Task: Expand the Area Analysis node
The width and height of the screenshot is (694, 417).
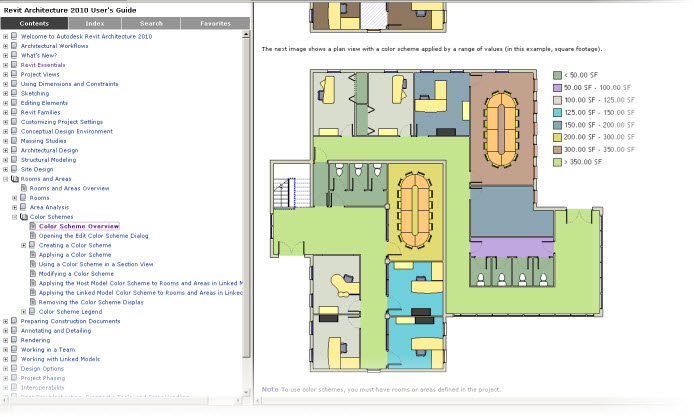Action: pyautogui.click(x=15, y=207)
